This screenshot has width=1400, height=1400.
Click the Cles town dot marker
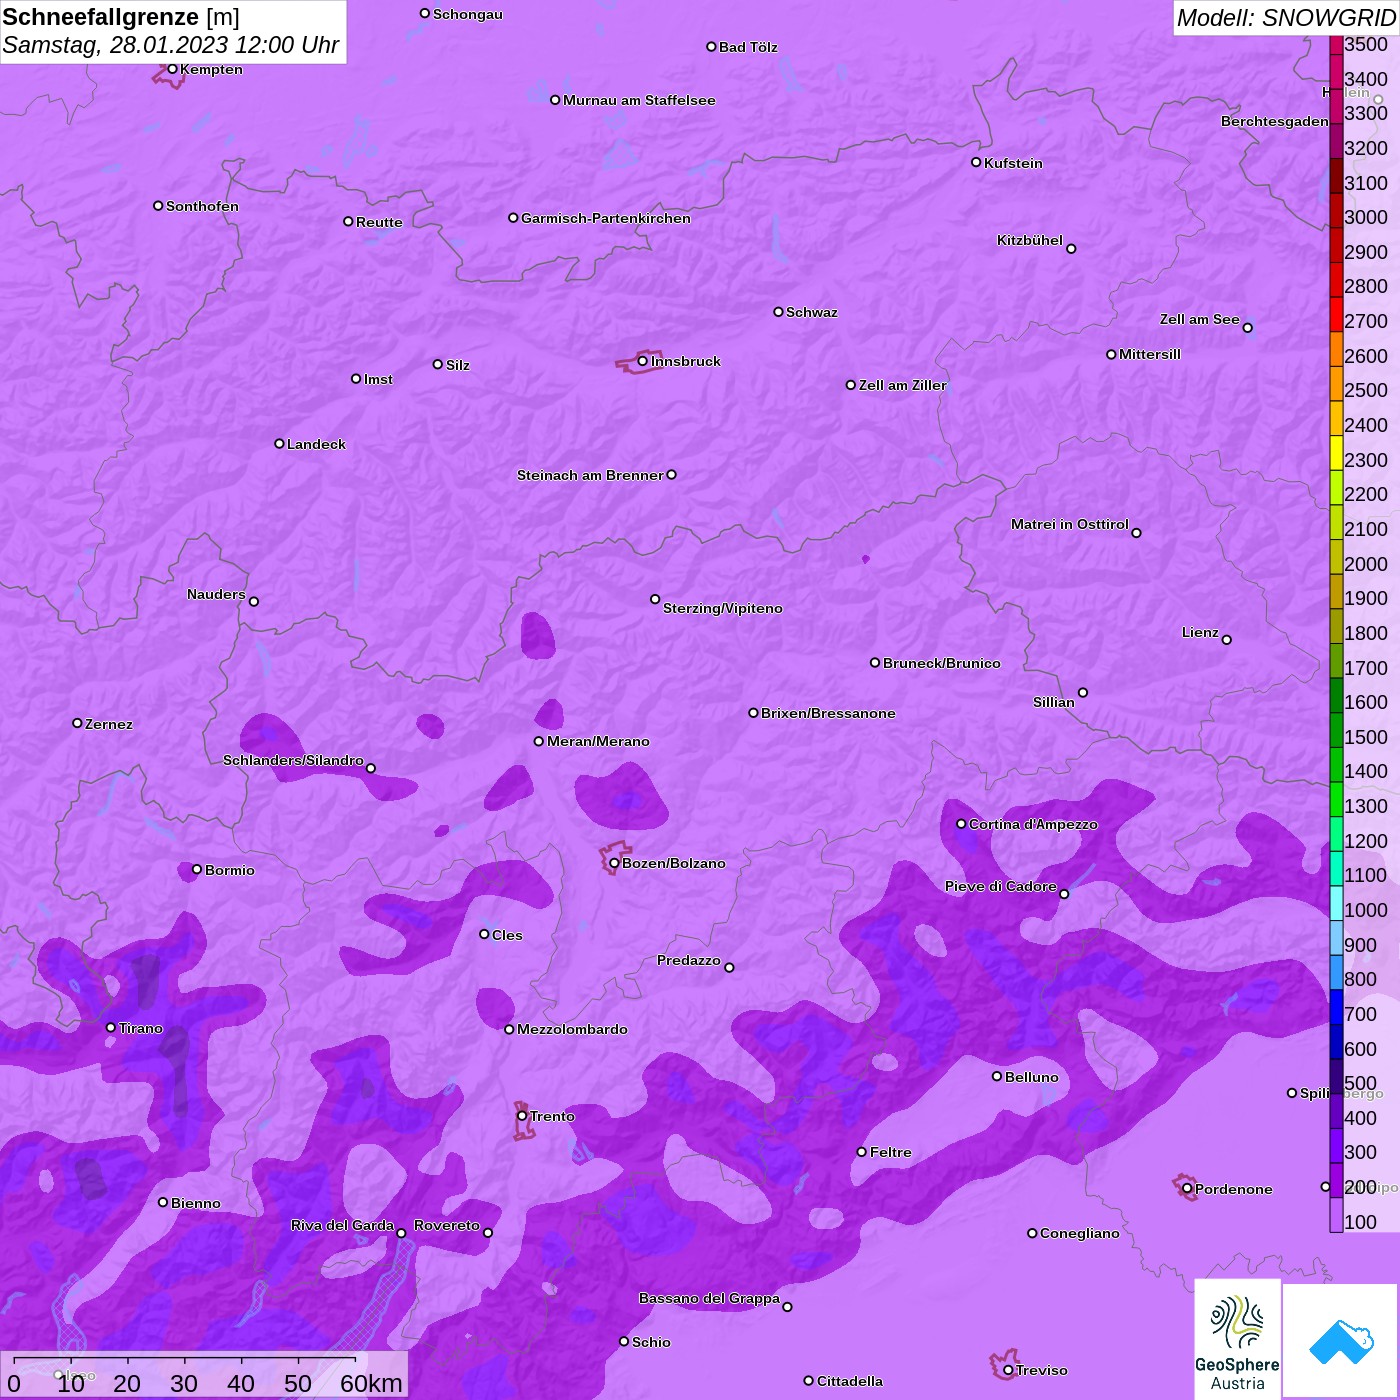[x=484, y=934]
